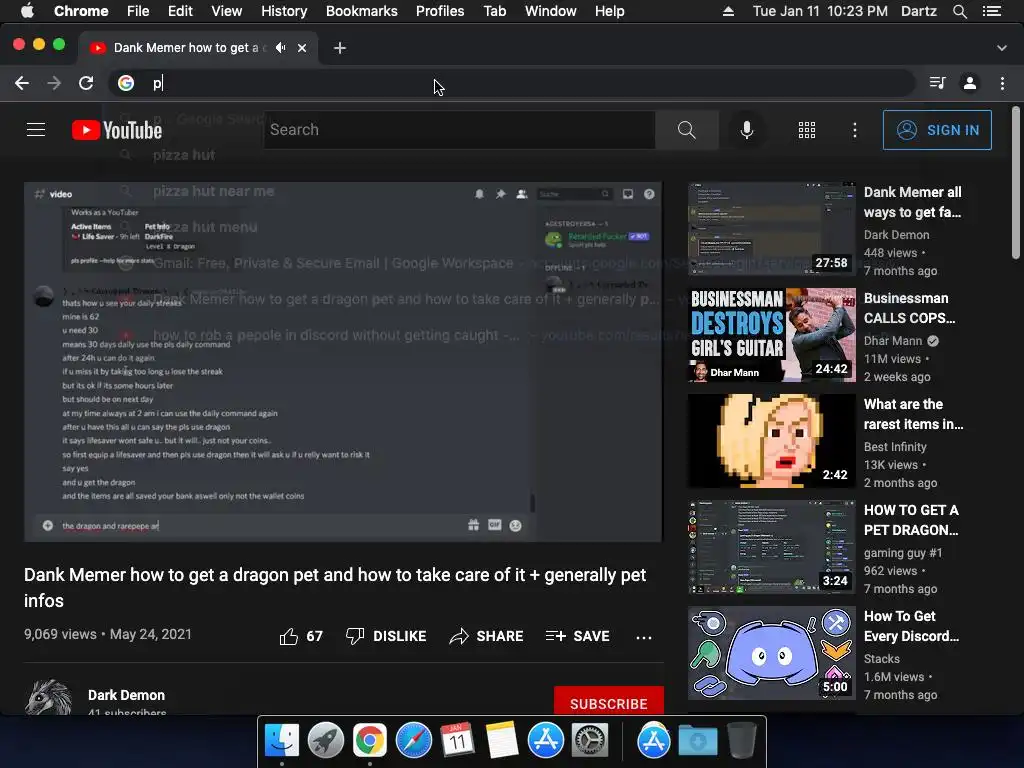Viewport: 1024px width, 768px height.
Task: Click the YouTube search magnifier button
Action: [686, 130]
